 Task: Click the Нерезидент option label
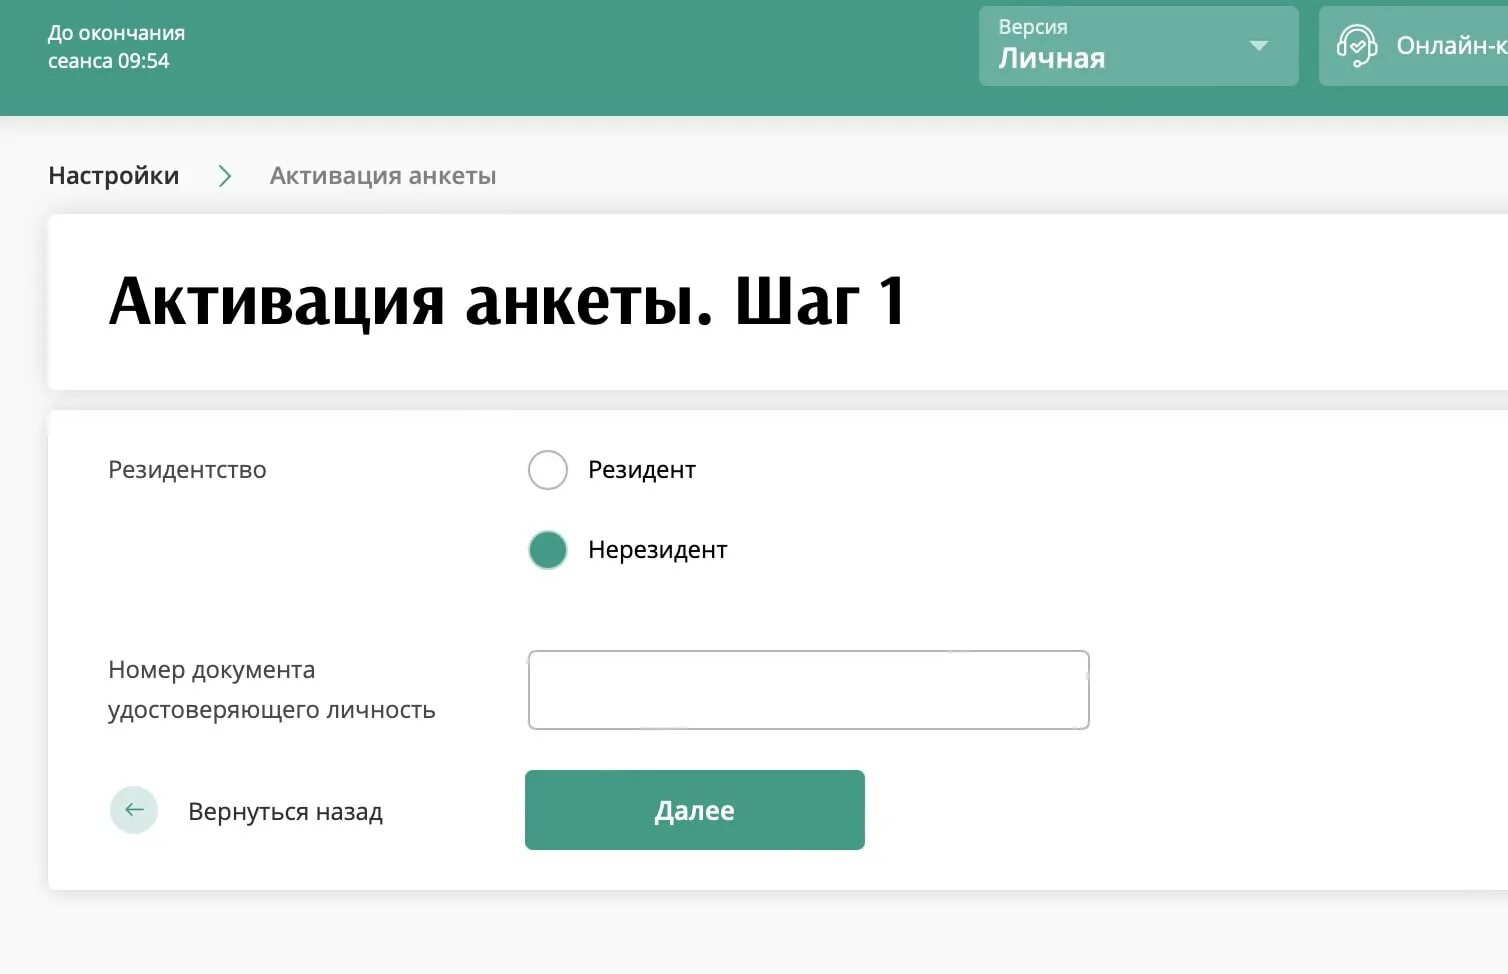(x=657, y=550)
